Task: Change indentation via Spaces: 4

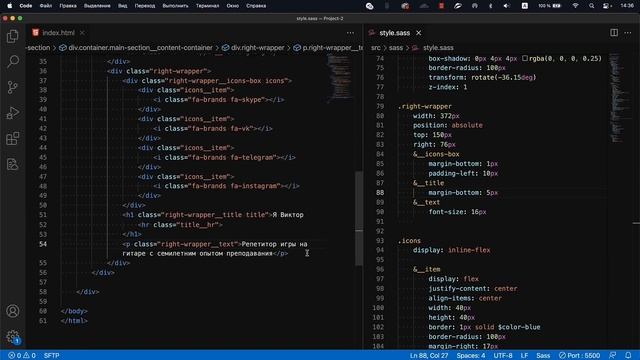Action: [x=471, y=356]
